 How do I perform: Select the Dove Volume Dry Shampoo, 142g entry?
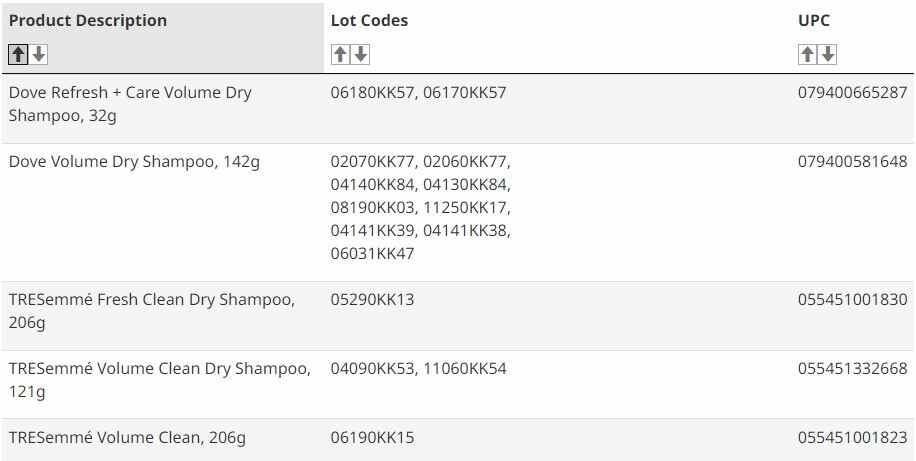point(134,162)
